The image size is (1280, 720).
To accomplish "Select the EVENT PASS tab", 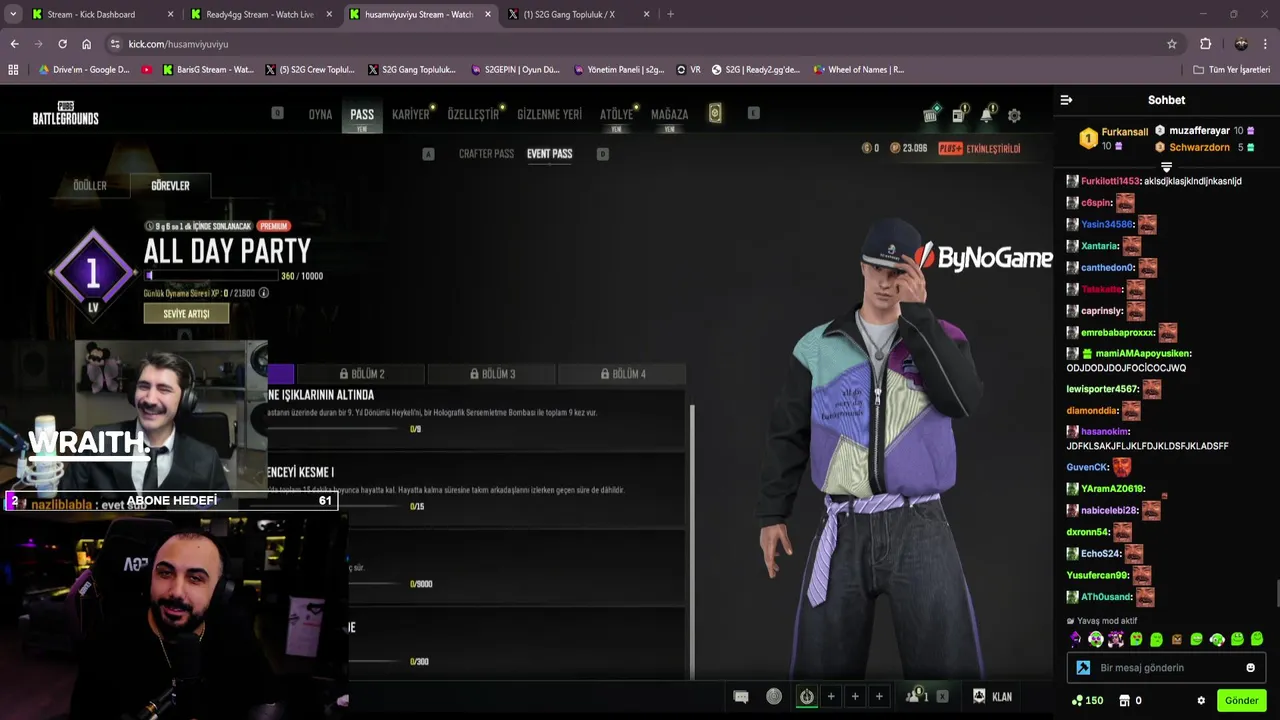I will 549,154.
